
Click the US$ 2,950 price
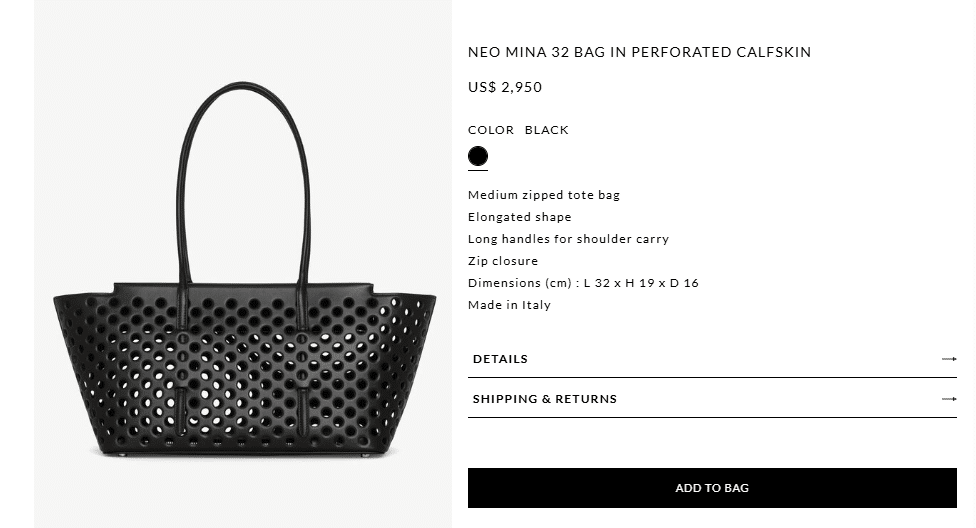point(505,87)
